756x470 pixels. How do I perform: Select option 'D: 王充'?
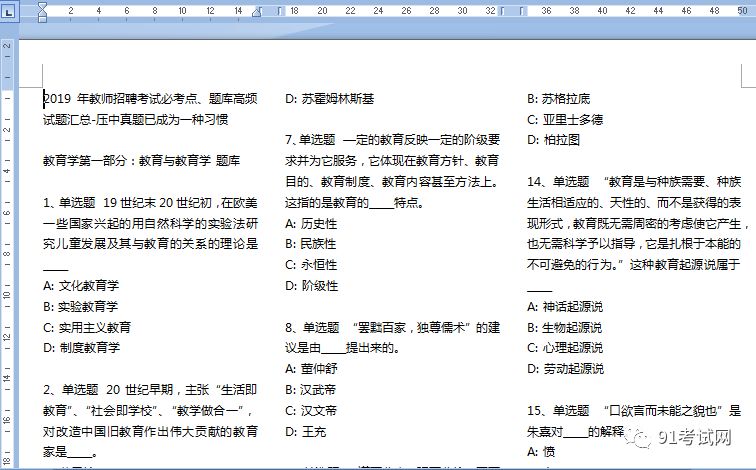305,431
